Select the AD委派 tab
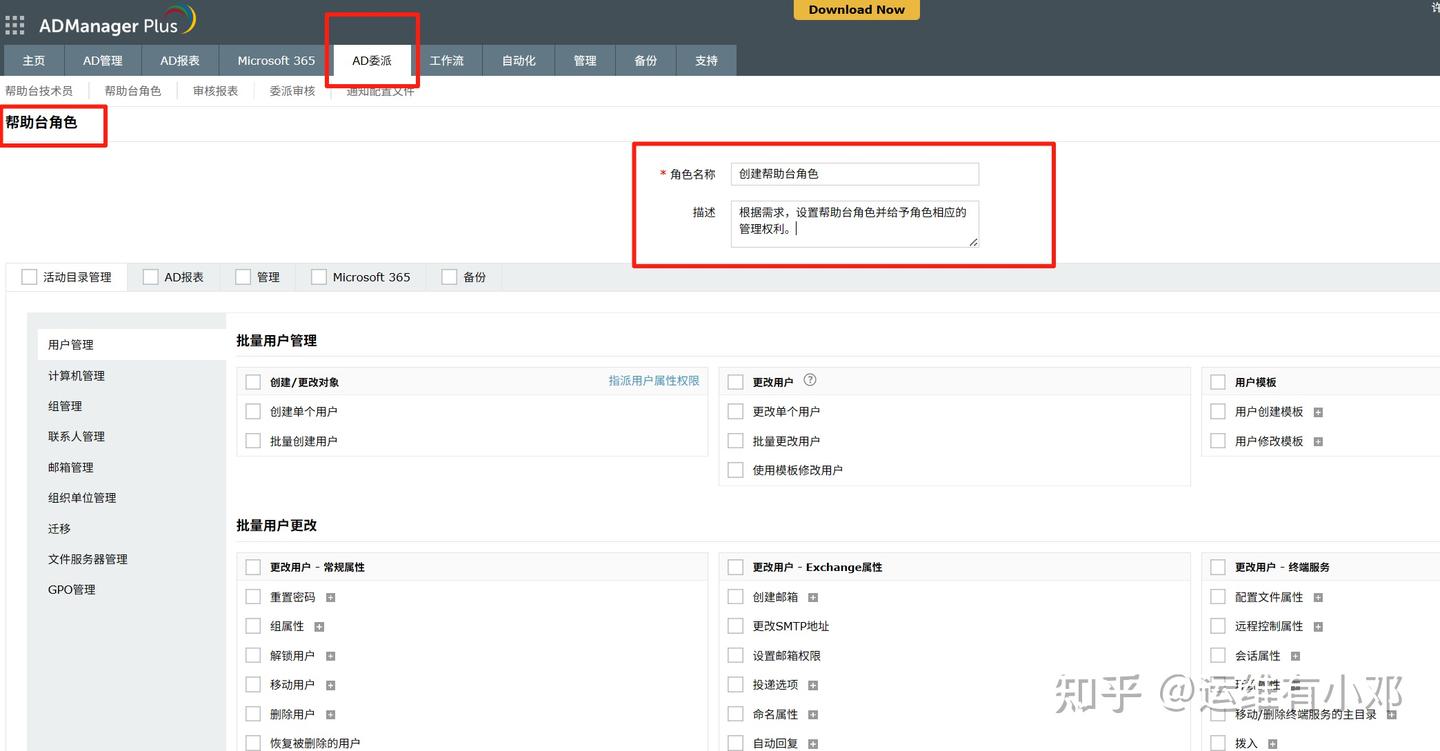The height and width of the screenshot is (751, 1440). click(372, 60)
